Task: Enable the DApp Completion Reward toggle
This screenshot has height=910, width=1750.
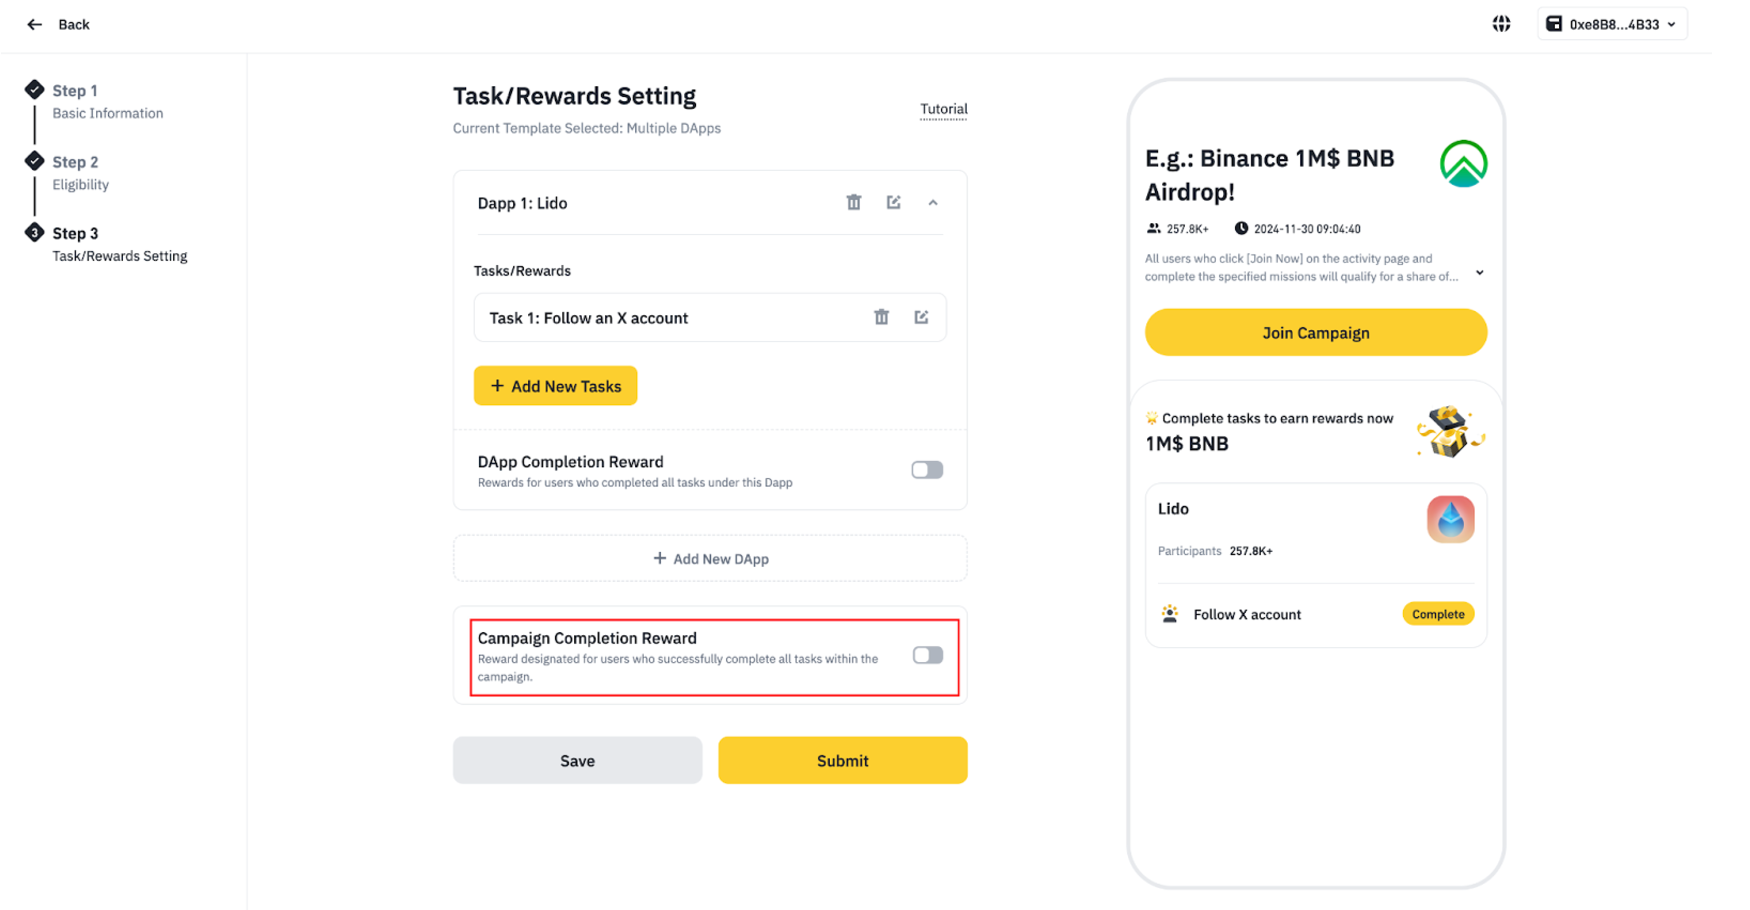Action: pos(927,470)
